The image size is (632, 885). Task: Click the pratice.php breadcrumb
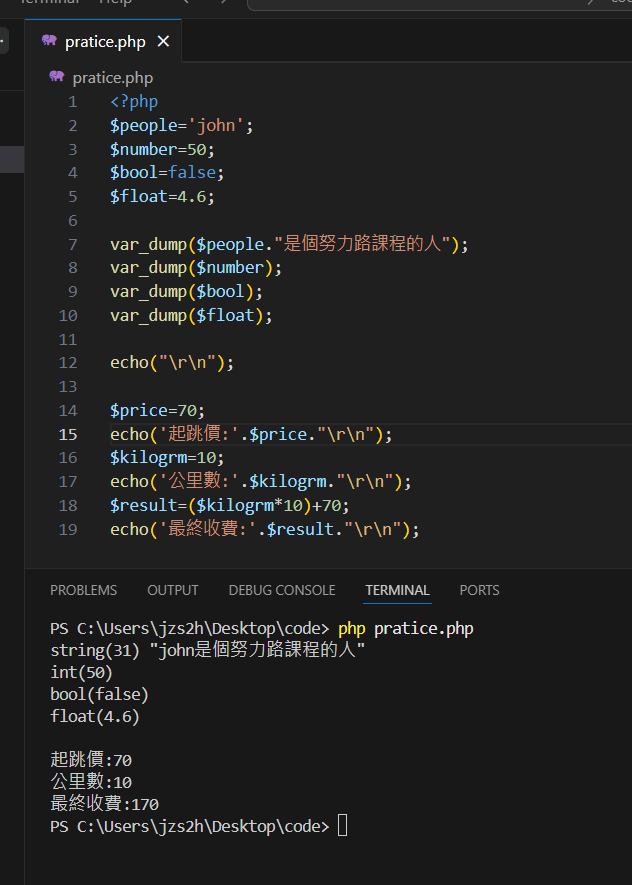[x=112, y=78]
